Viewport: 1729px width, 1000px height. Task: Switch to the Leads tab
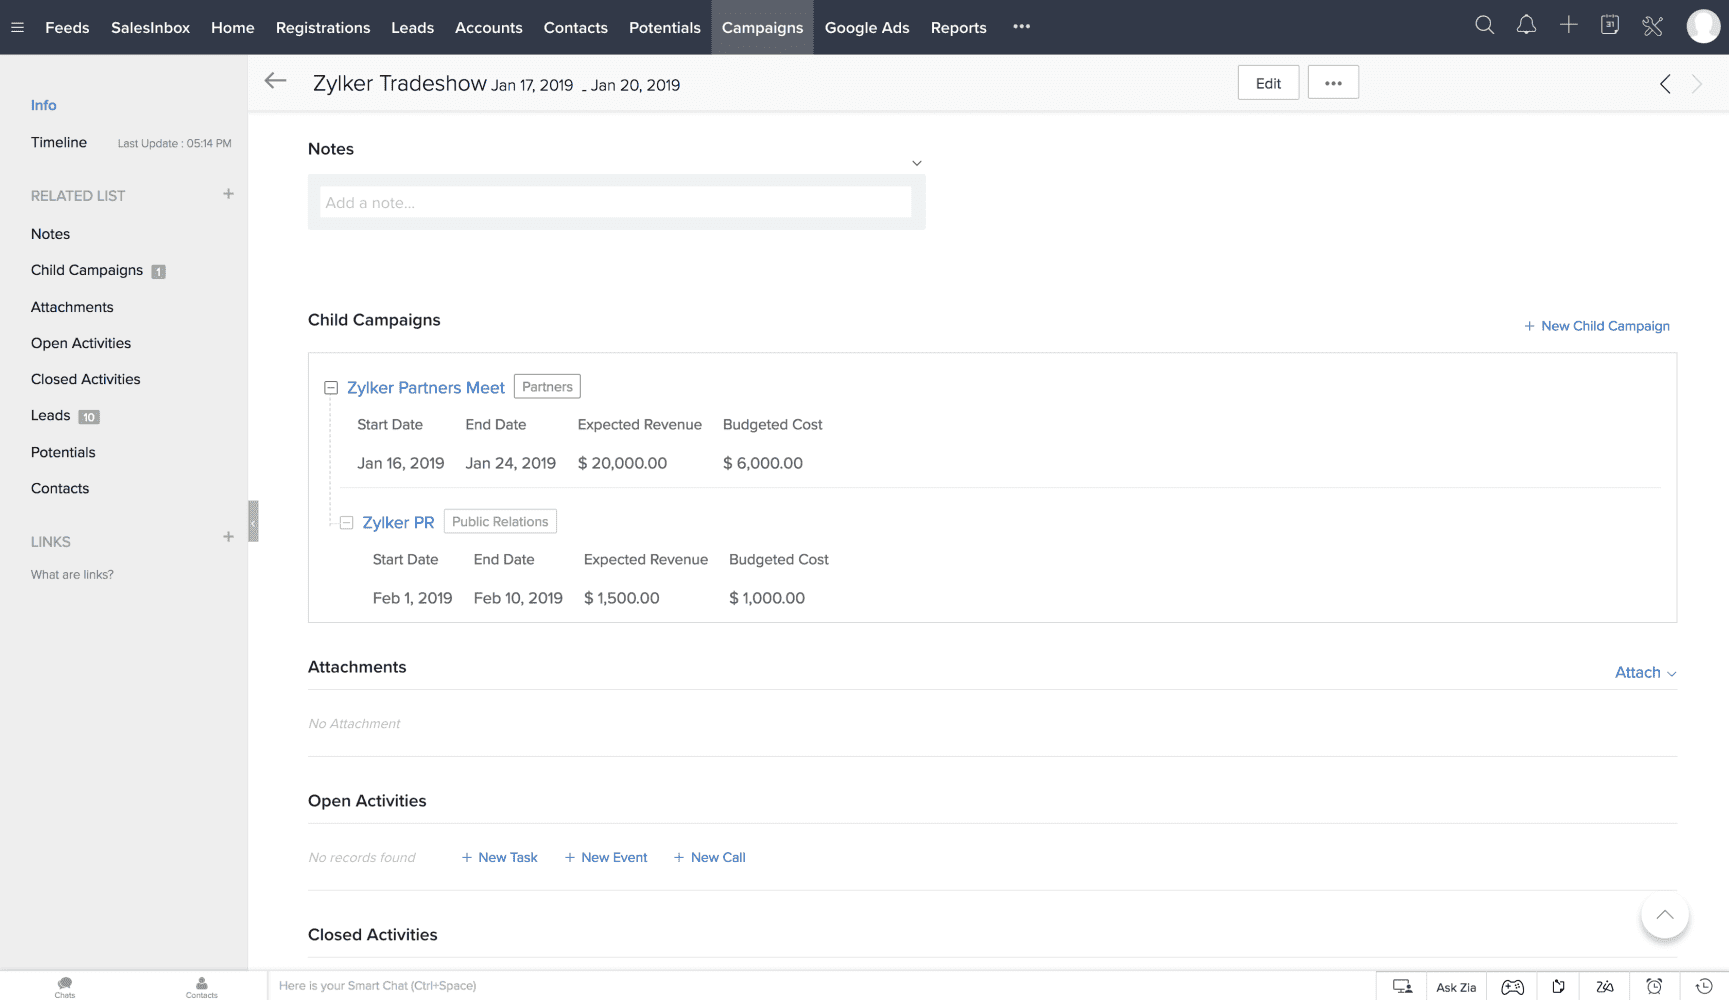pyautogui.click(x=412, y=27)
